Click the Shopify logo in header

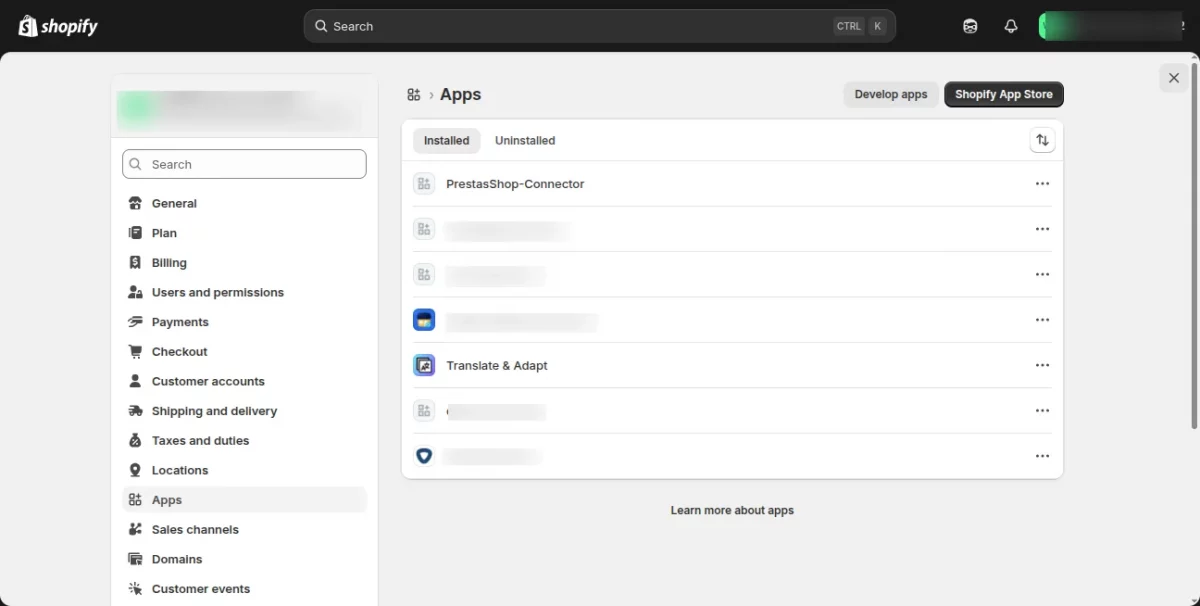pos(58,26)
